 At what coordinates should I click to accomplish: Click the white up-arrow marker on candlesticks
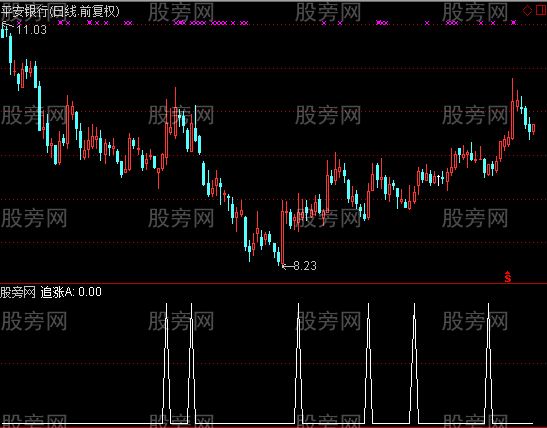tap(439, 180)
